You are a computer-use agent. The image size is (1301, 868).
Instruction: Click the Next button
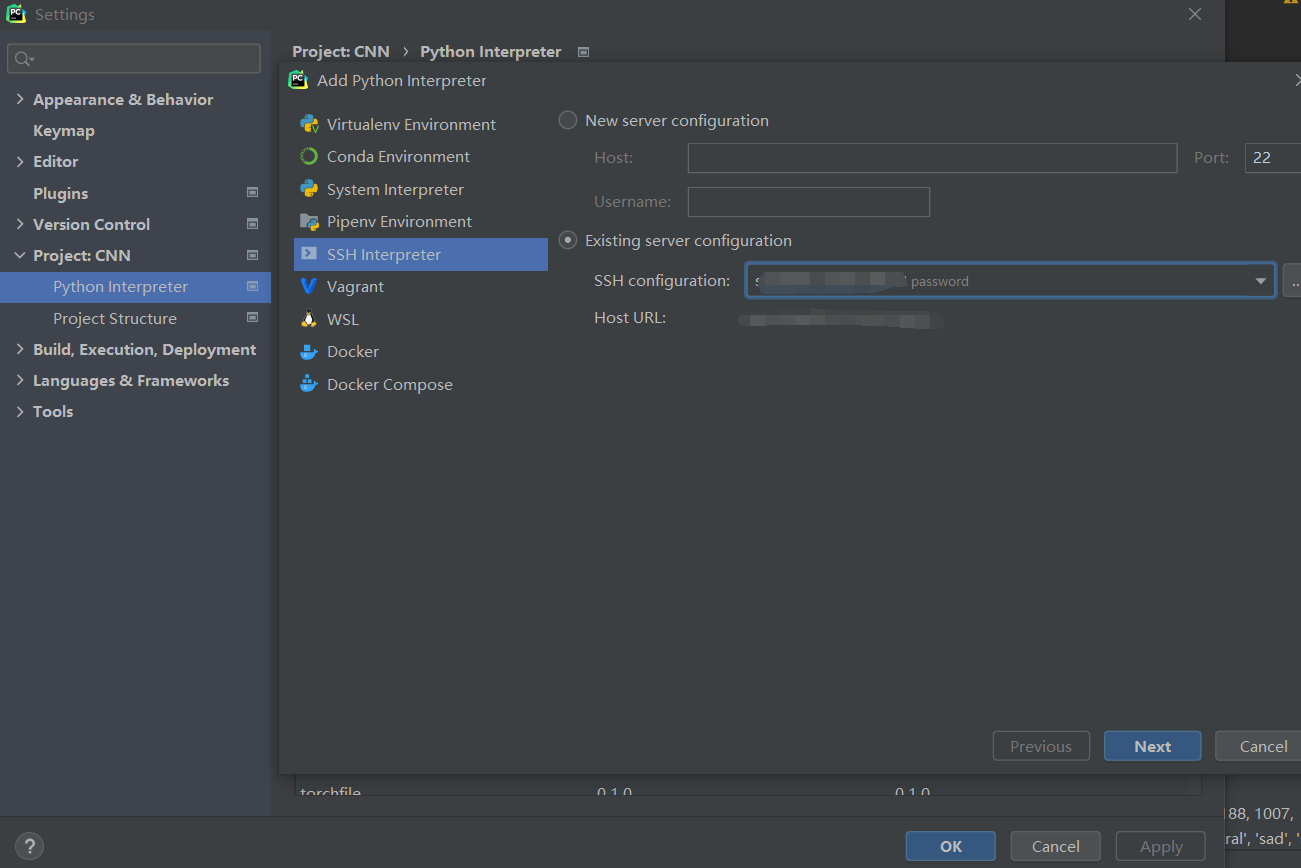(1152, 746)
